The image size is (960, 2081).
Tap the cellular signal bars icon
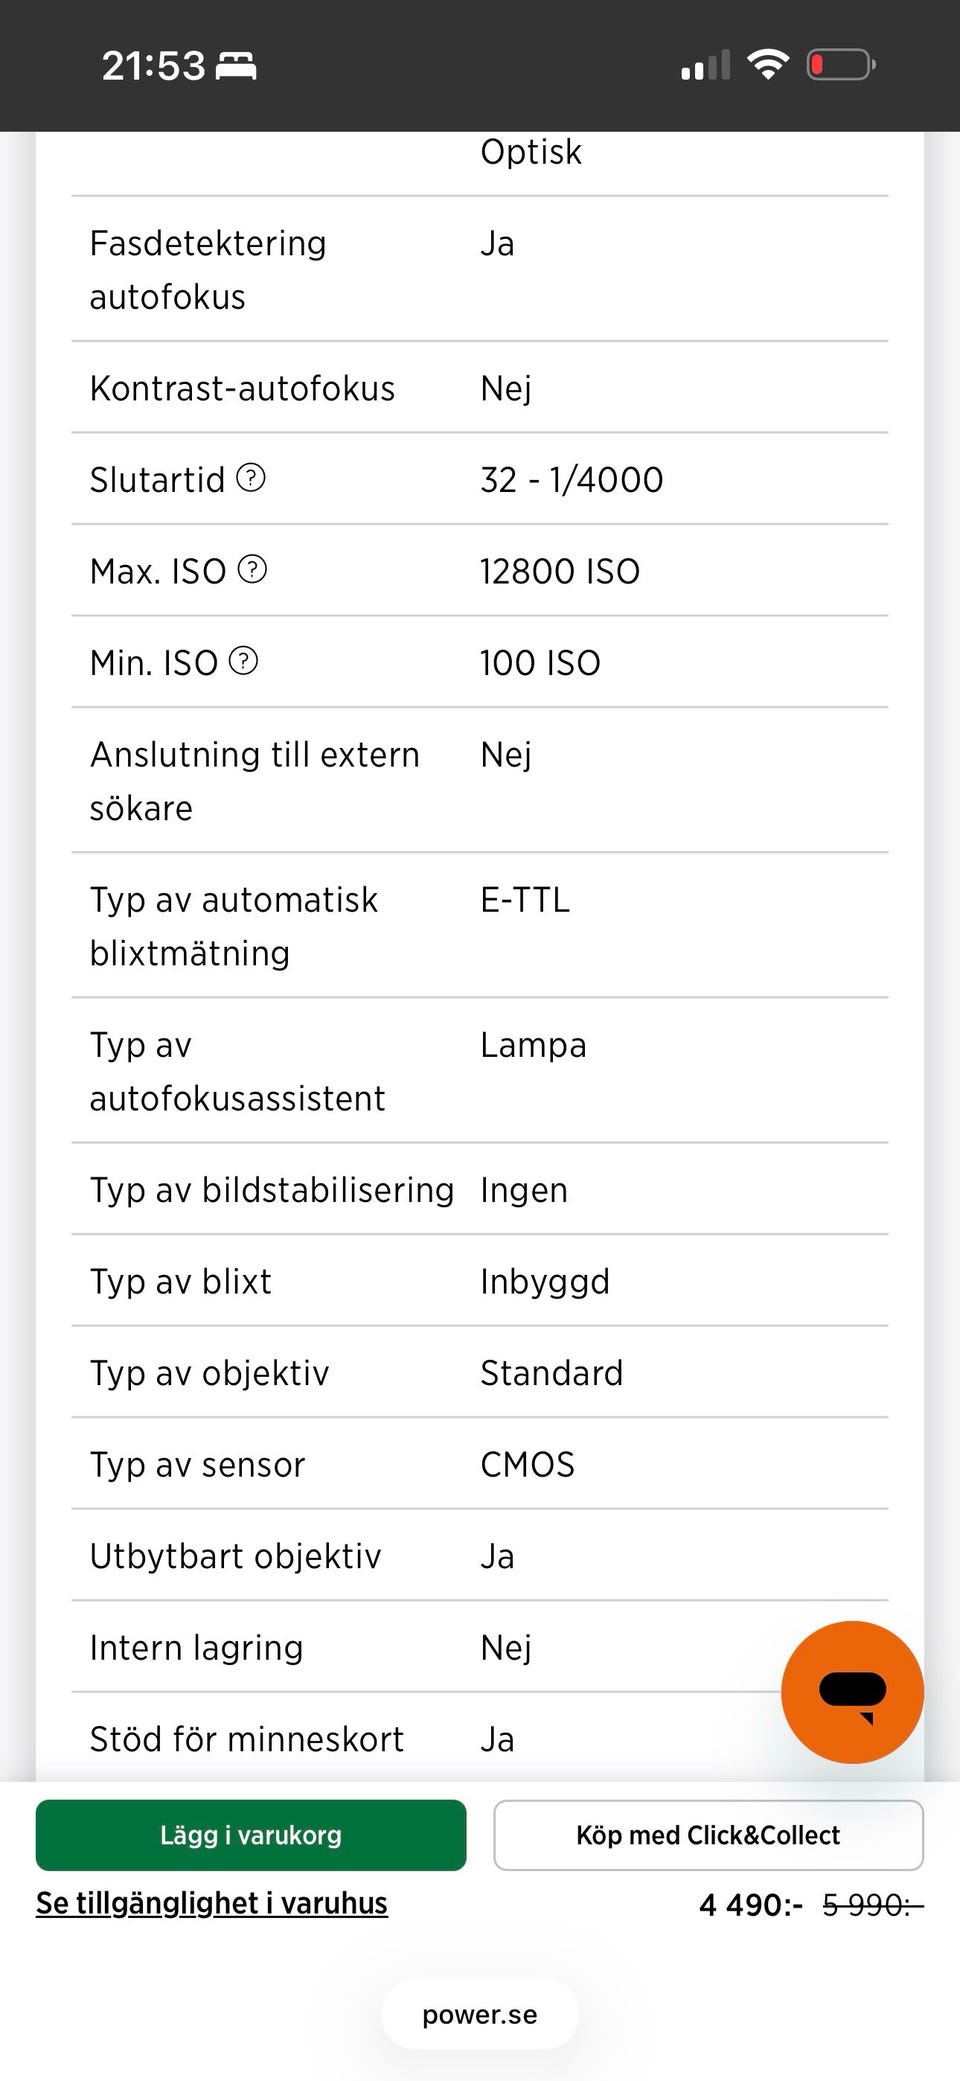705,66
